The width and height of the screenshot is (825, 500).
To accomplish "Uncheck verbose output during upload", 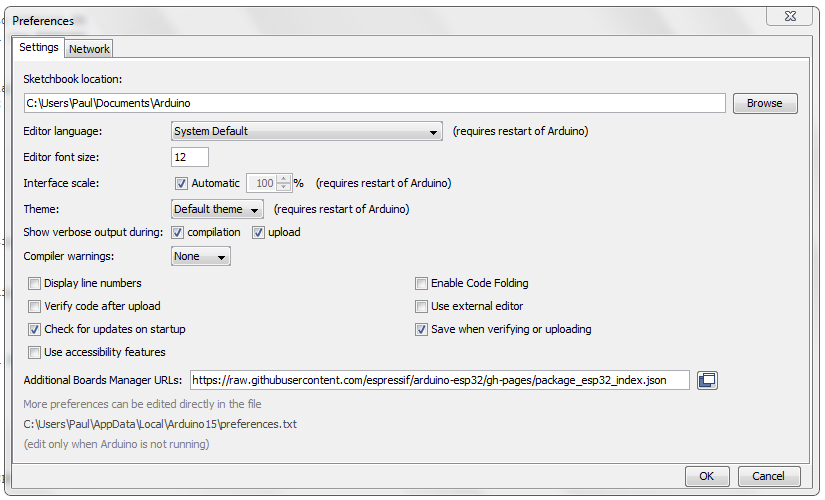I will tap(258, 232).
